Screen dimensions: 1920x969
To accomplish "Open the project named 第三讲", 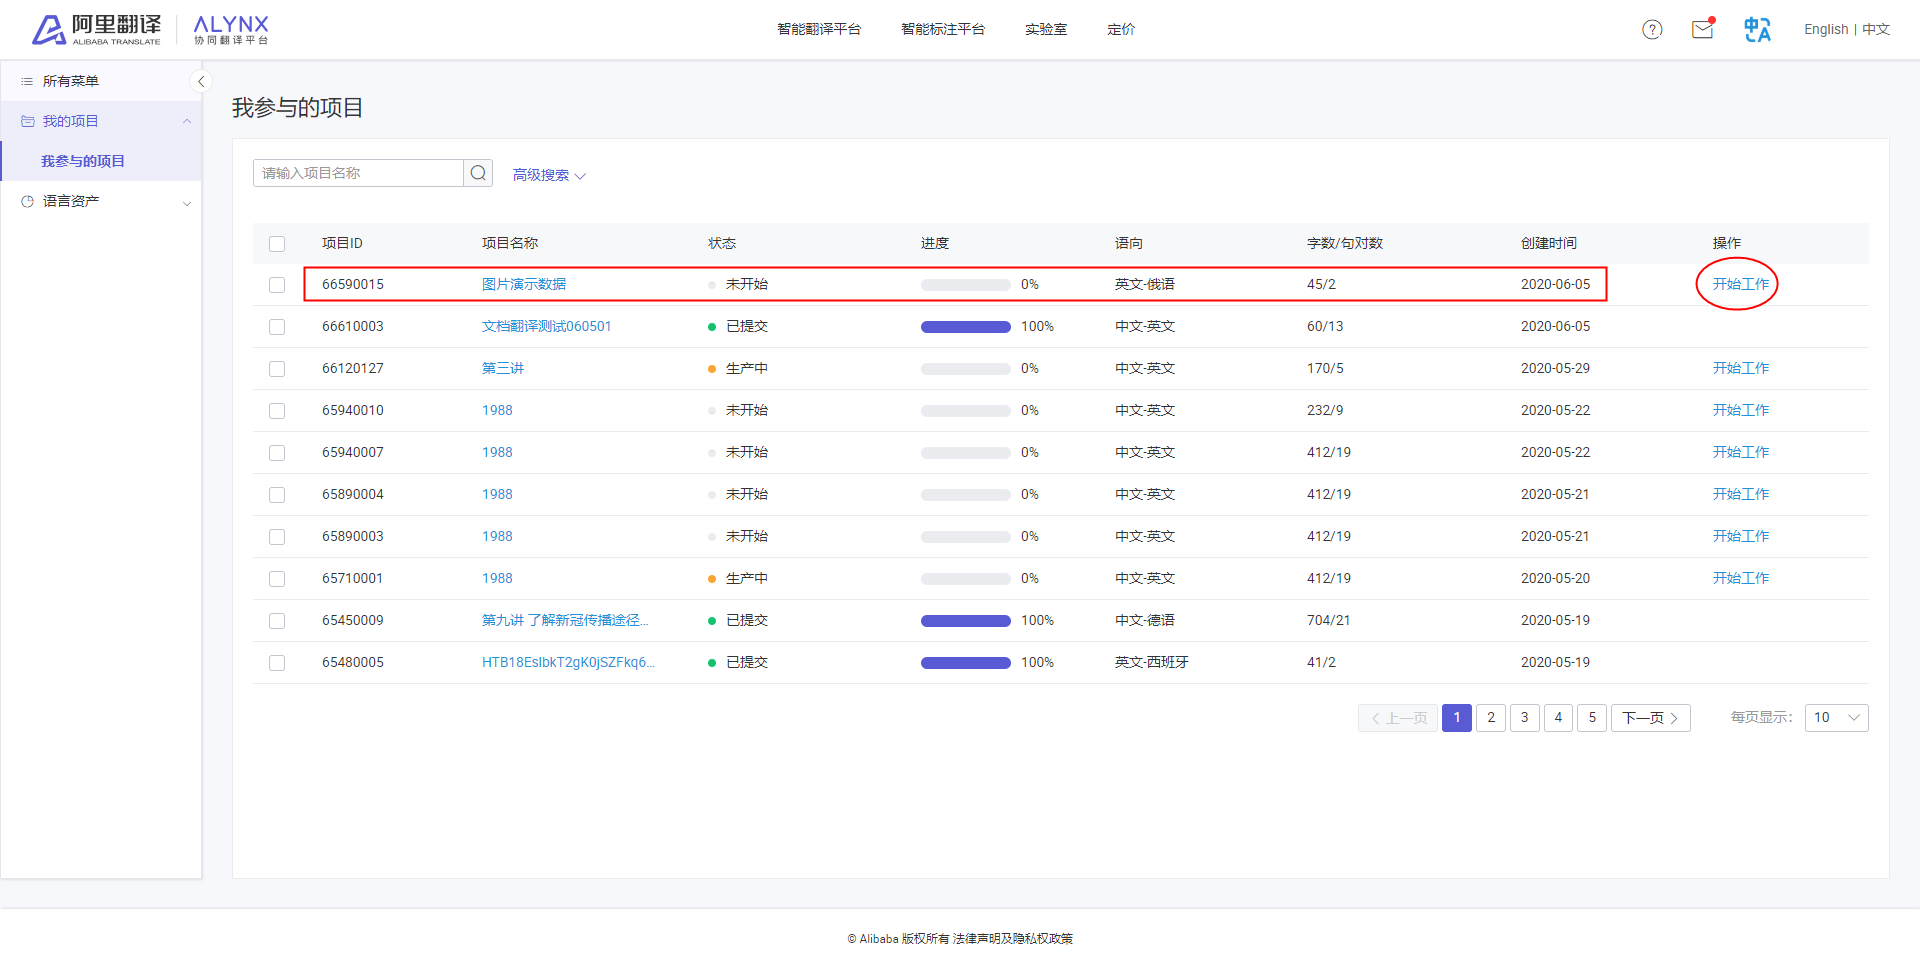I will [x=503, y=368].
